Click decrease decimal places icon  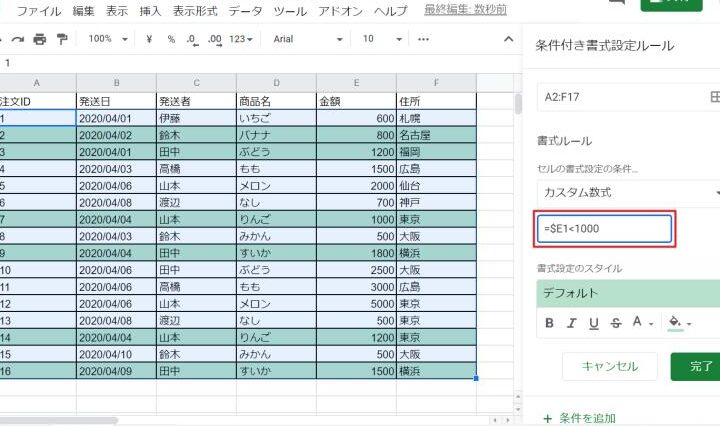[192, 39]
